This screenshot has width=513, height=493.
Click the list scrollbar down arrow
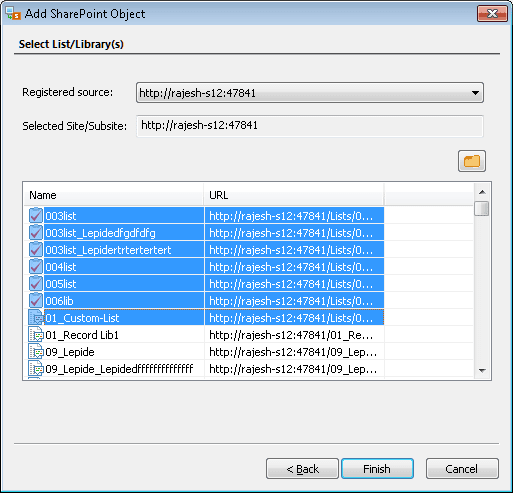(482, 370)
